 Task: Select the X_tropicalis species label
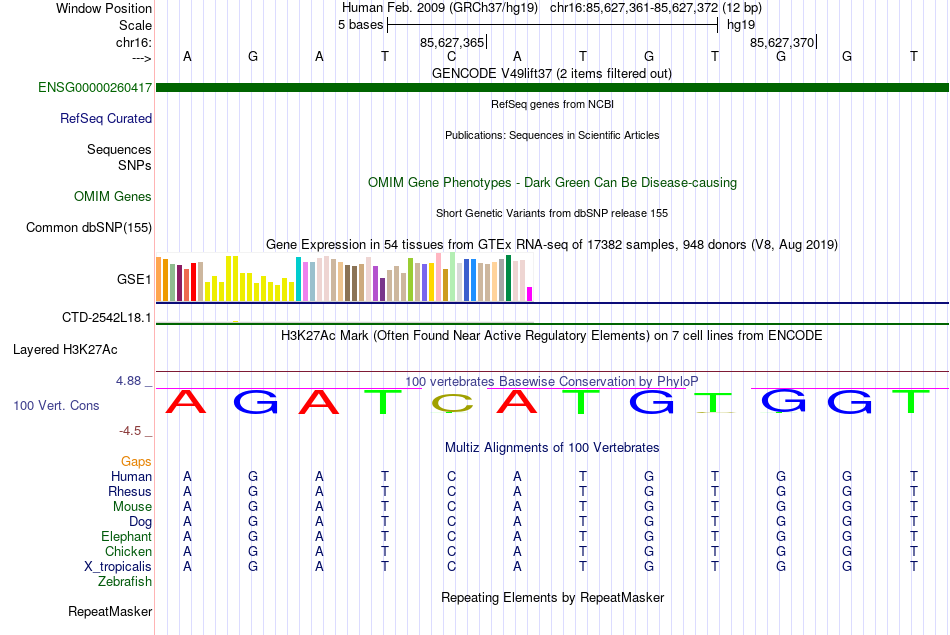(118, 567)
